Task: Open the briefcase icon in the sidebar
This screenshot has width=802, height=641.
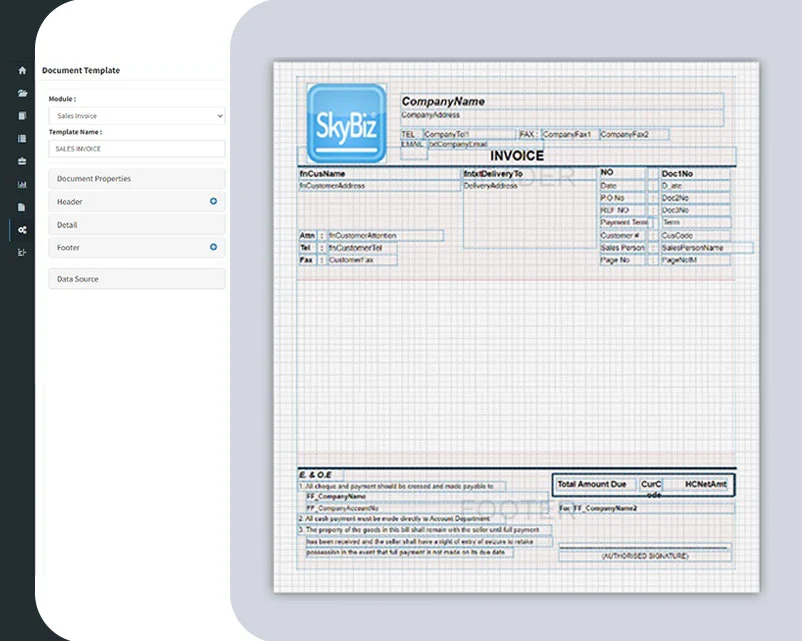Action: click(x=19, y=162)
